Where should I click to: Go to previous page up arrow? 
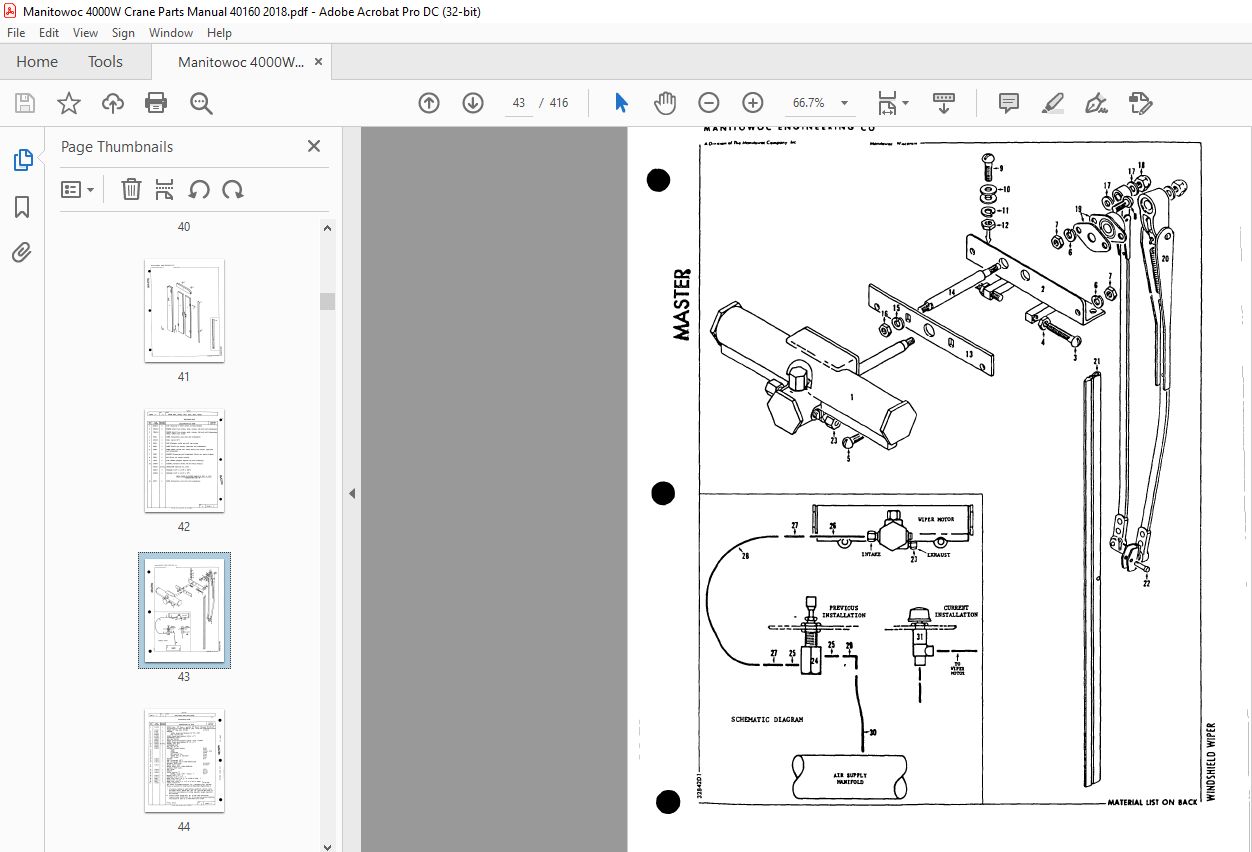429,103
